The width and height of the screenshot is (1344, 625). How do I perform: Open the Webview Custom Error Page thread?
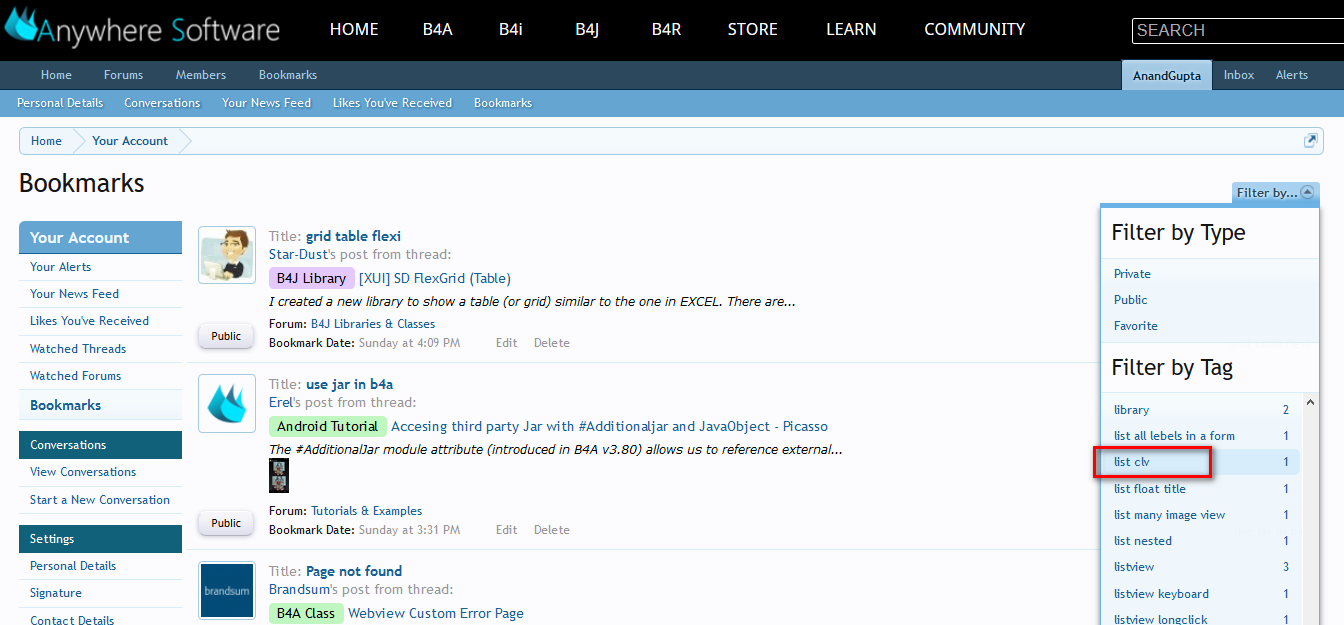[436, 613]
